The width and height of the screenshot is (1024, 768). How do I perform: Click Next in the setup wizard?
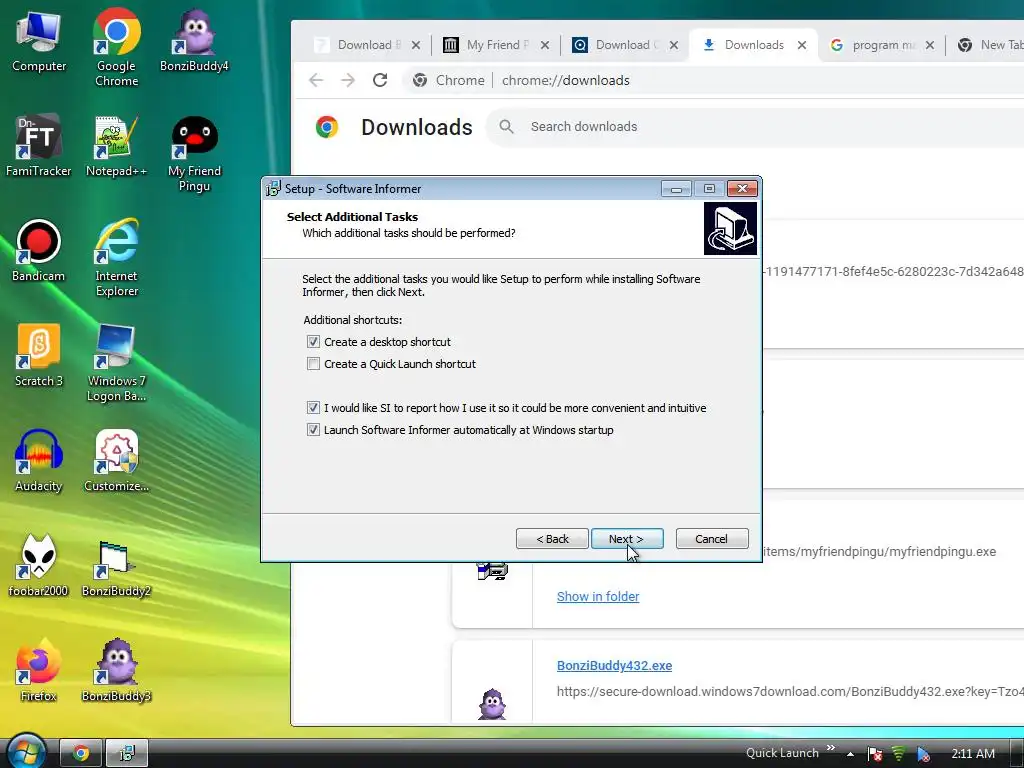tap(627, 539)
